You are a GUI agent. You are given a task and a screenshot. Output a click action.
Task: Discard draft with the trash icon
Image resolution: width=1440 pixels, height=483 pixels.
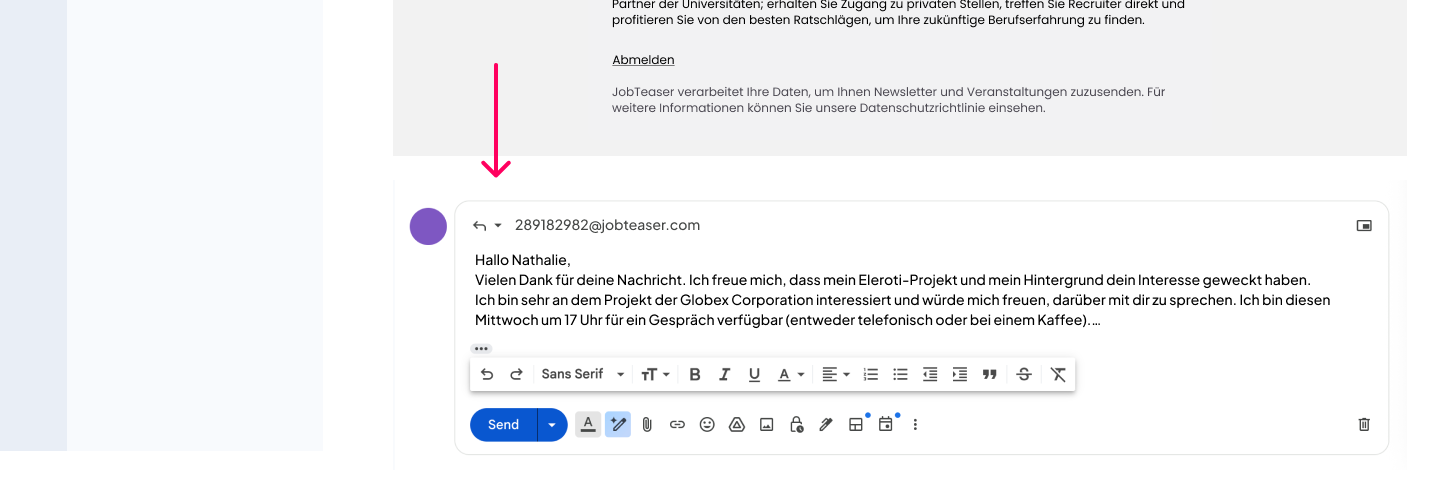point(1364,424)
